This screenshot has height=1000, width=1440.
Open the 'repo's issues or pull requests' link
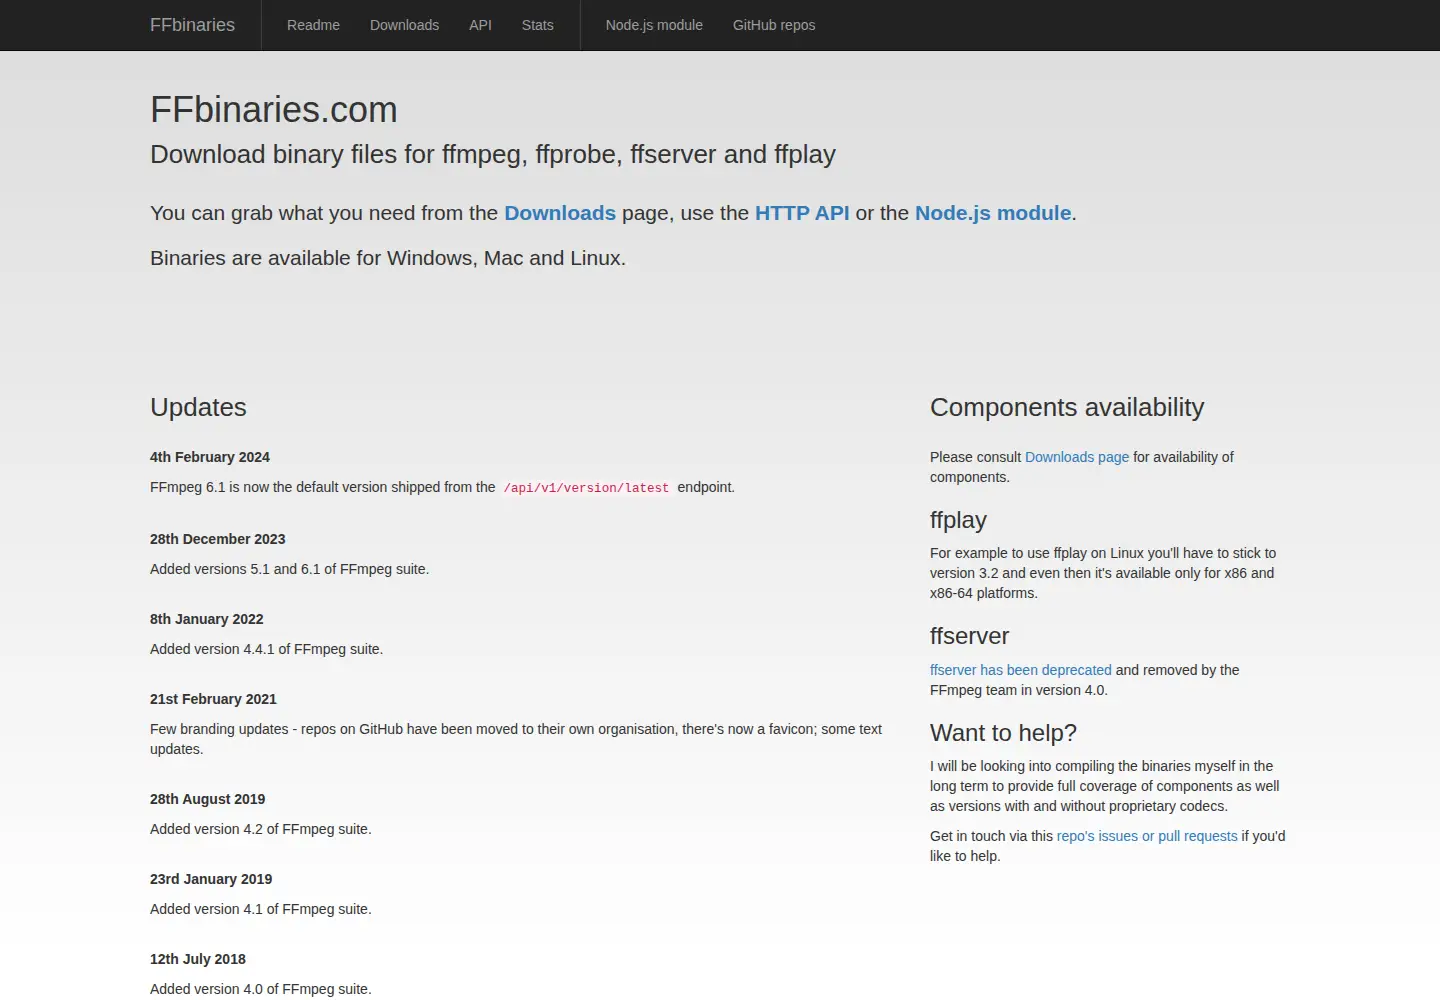pyautogui.click(x=1147, y=836)
